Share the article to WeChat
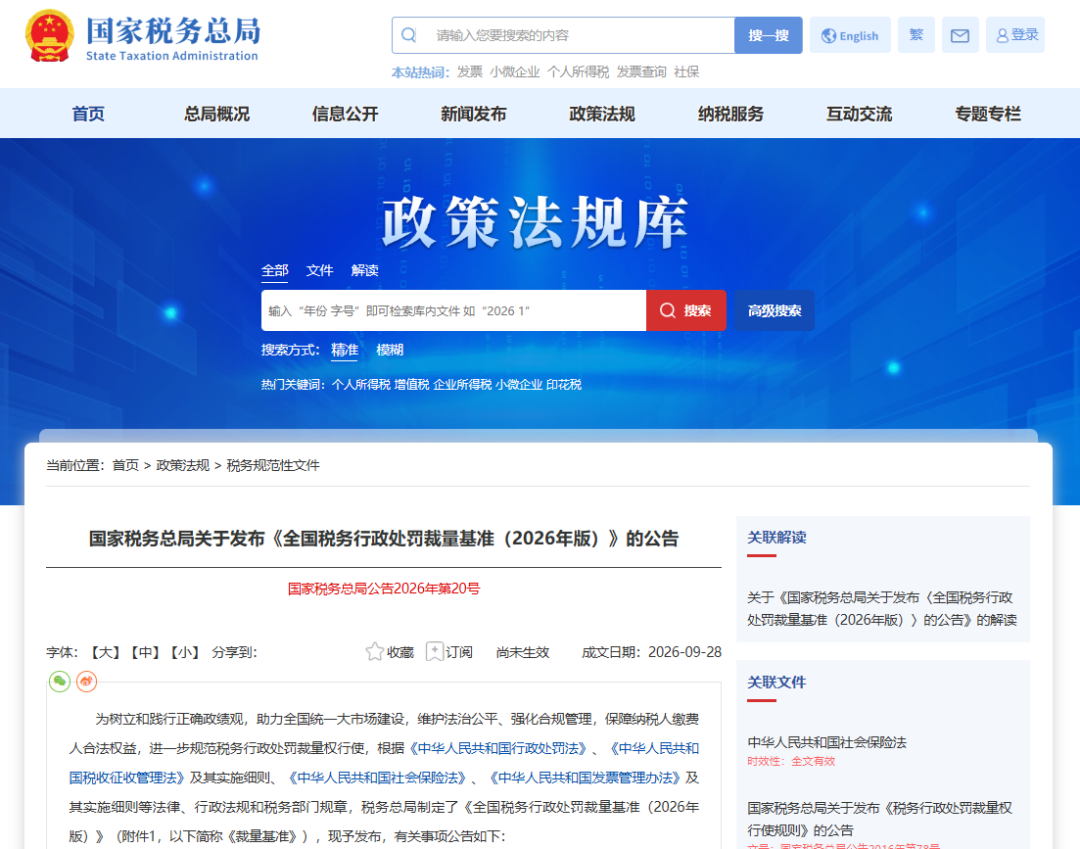Image resolution: width=1080 pixels, height=849 pixels. click(60, 681)
